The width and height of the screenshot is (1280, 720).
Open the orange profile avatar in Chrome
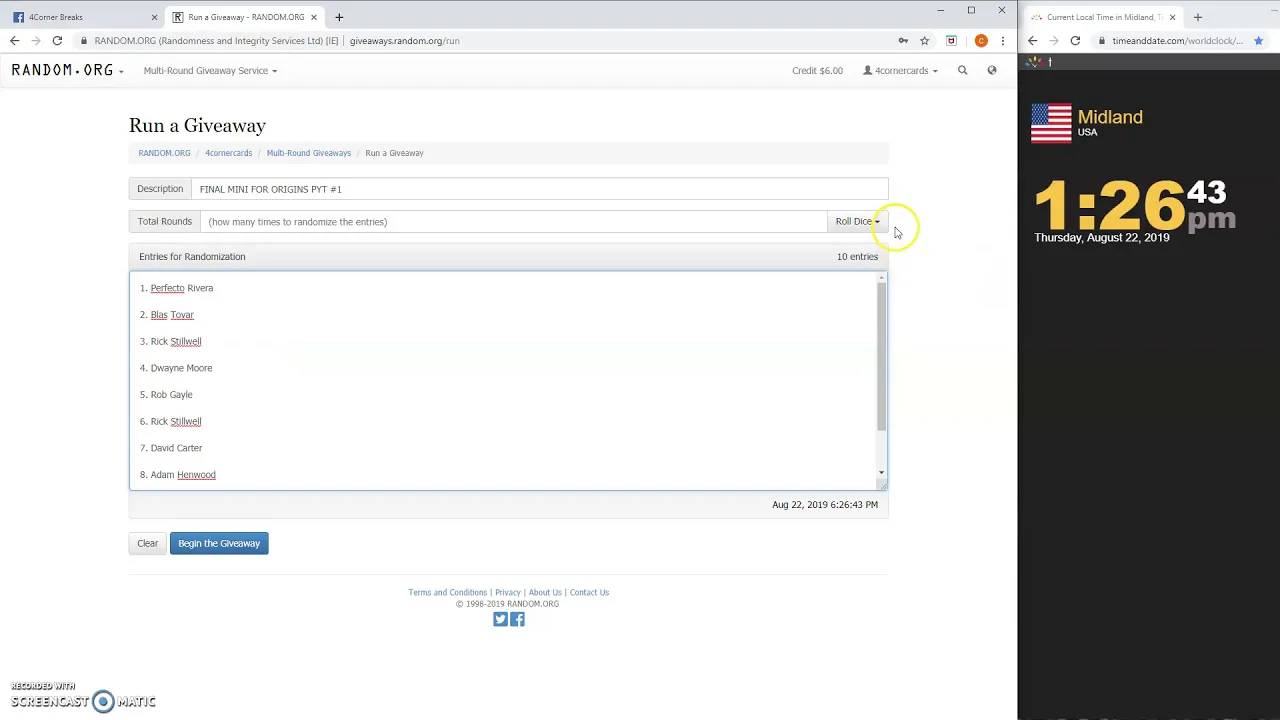tap(981, 41)
